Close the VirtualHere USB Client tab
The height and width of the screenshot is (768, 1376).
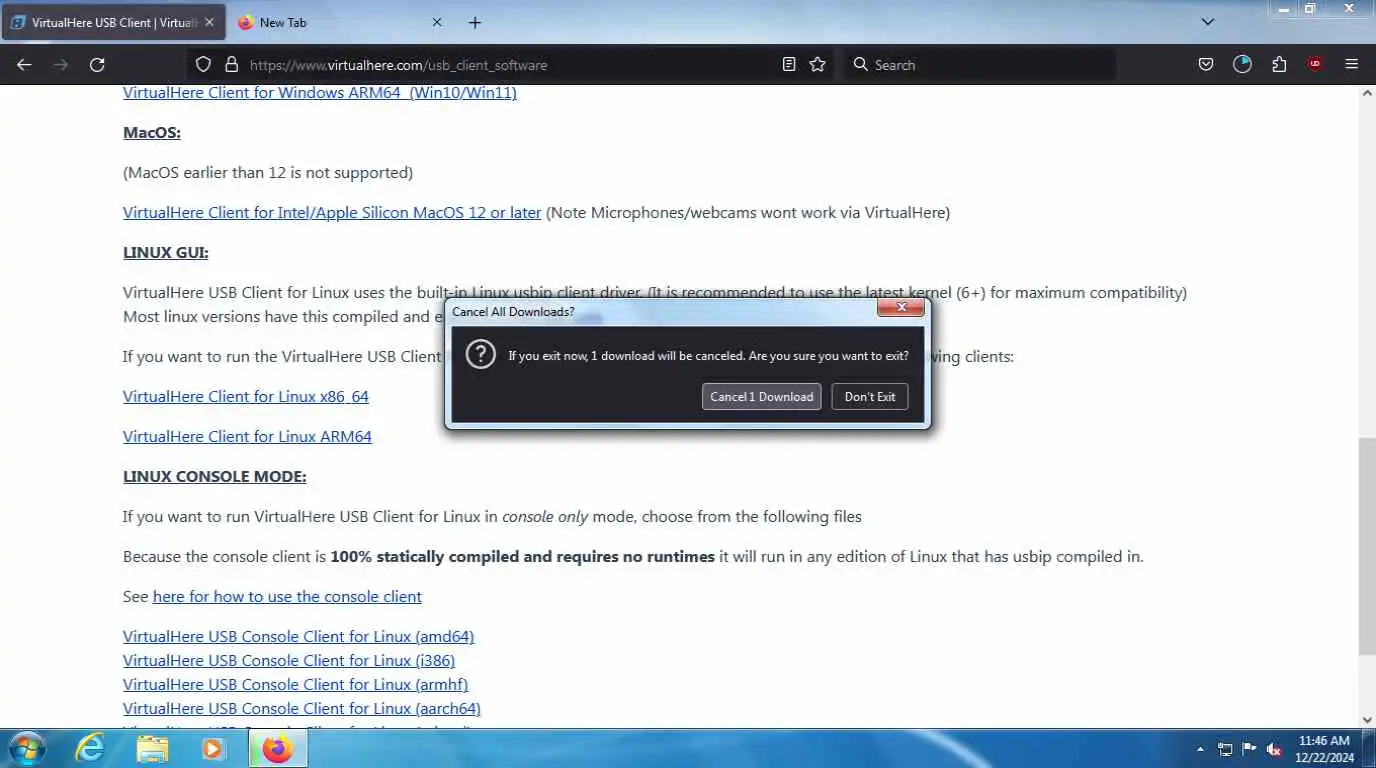click(209, 22)
